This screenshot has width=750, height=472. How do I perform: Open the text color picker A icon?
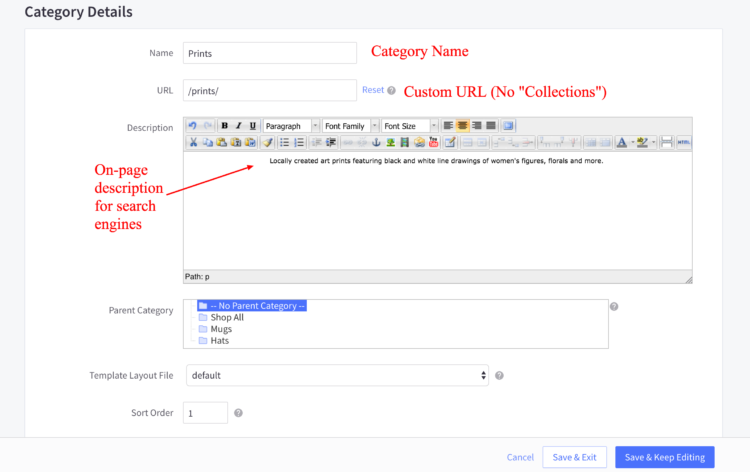[x=622, y=142]
